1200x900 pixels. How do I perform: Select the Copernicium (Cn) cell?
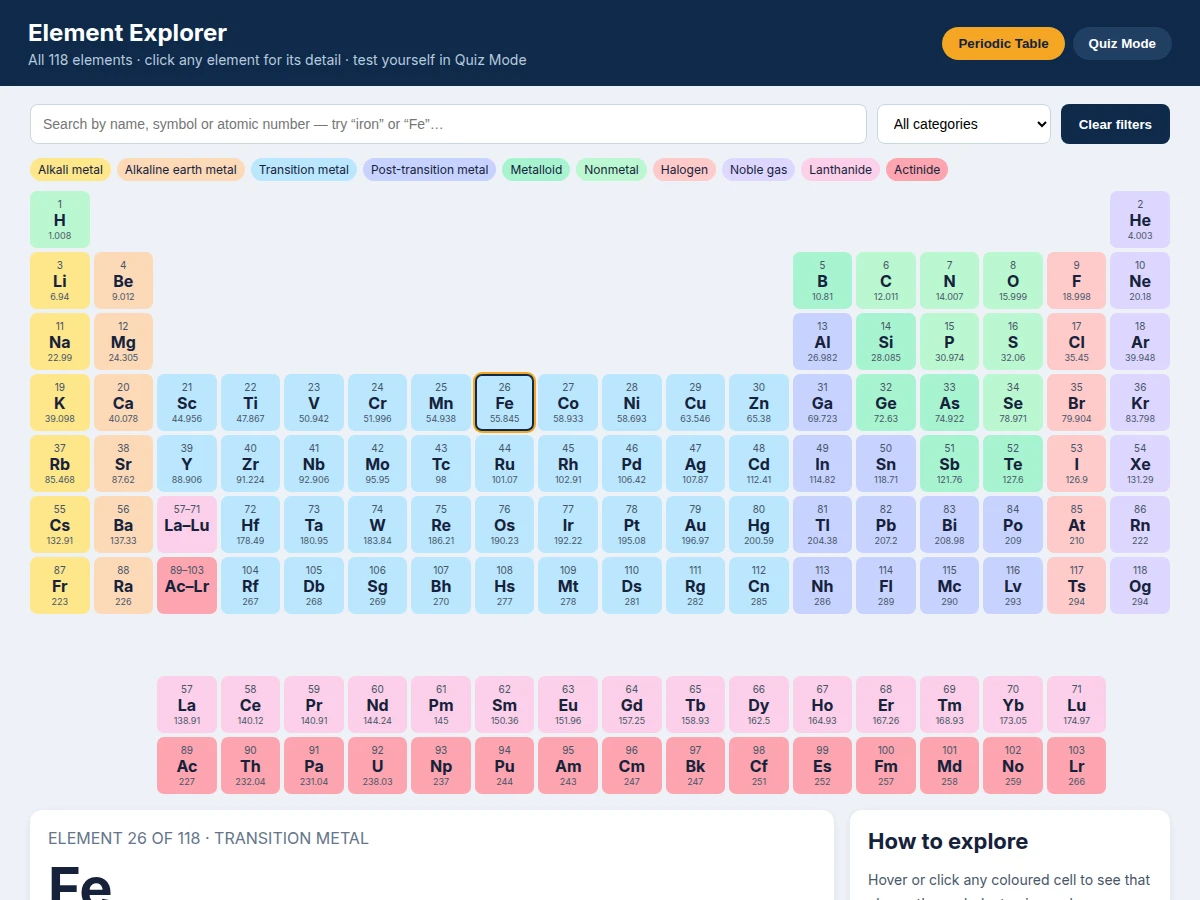(x=759, y=586)
